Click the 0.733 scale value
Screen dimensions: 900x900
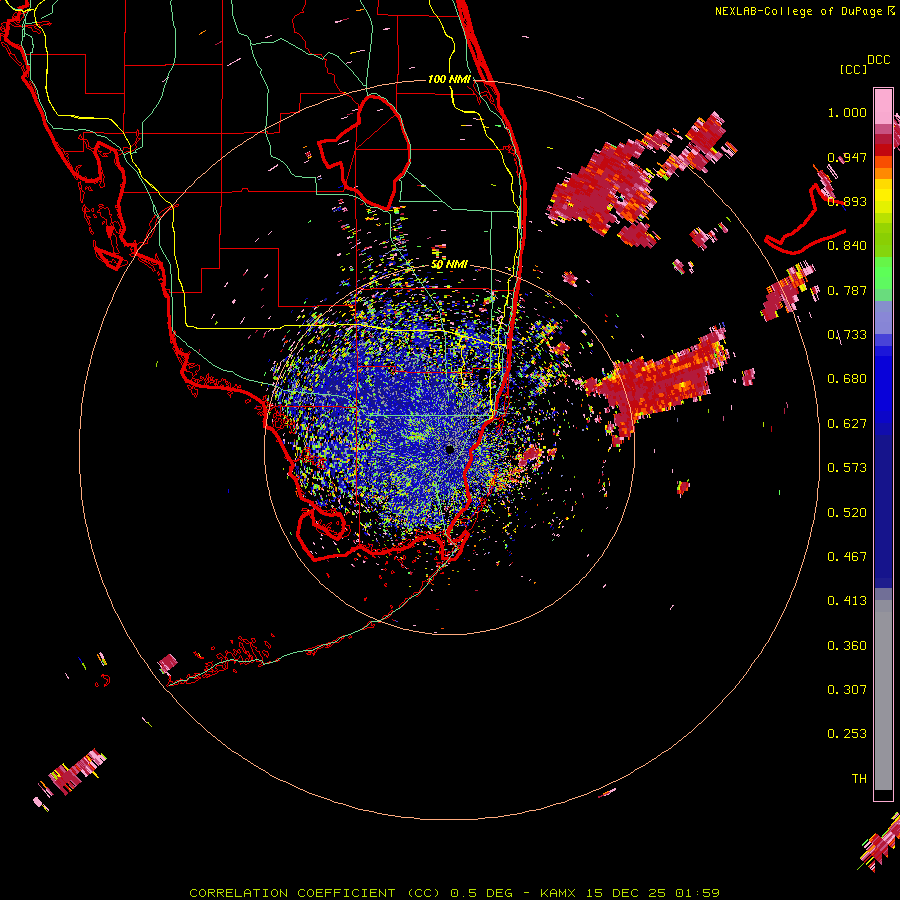pyautogui.click(x=847, y=335)
